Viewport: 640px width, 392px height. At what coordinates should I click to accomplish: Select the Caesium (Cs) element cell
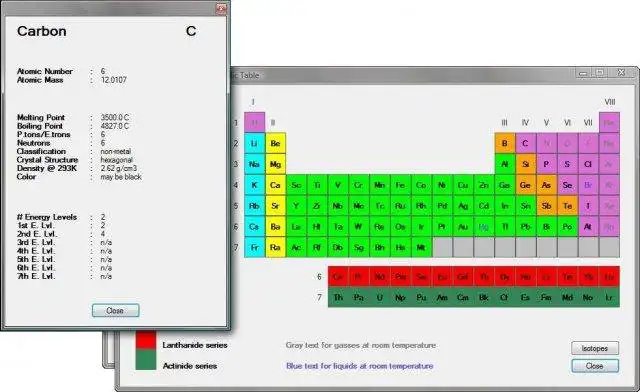coord(254,227)
